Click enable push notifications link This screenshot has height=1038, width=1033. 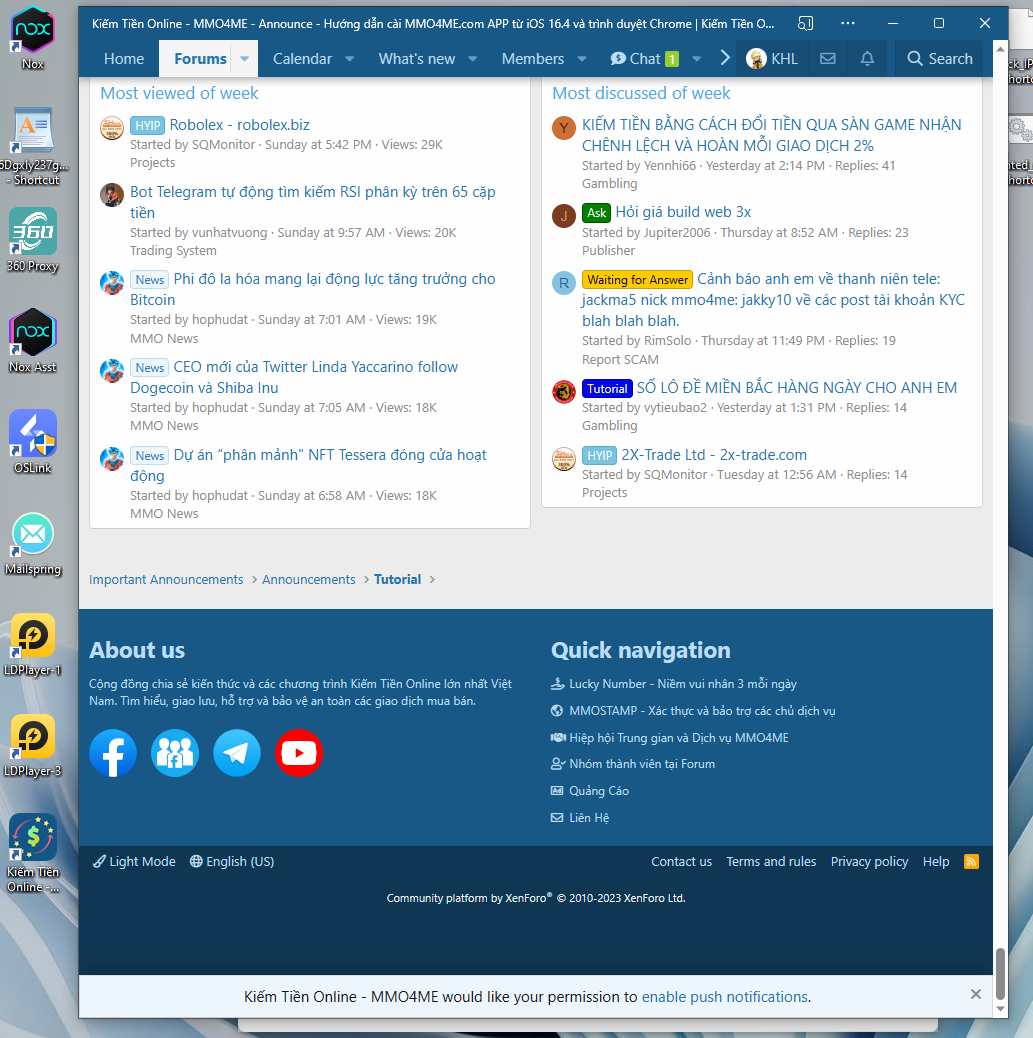[x=724, y=996]
